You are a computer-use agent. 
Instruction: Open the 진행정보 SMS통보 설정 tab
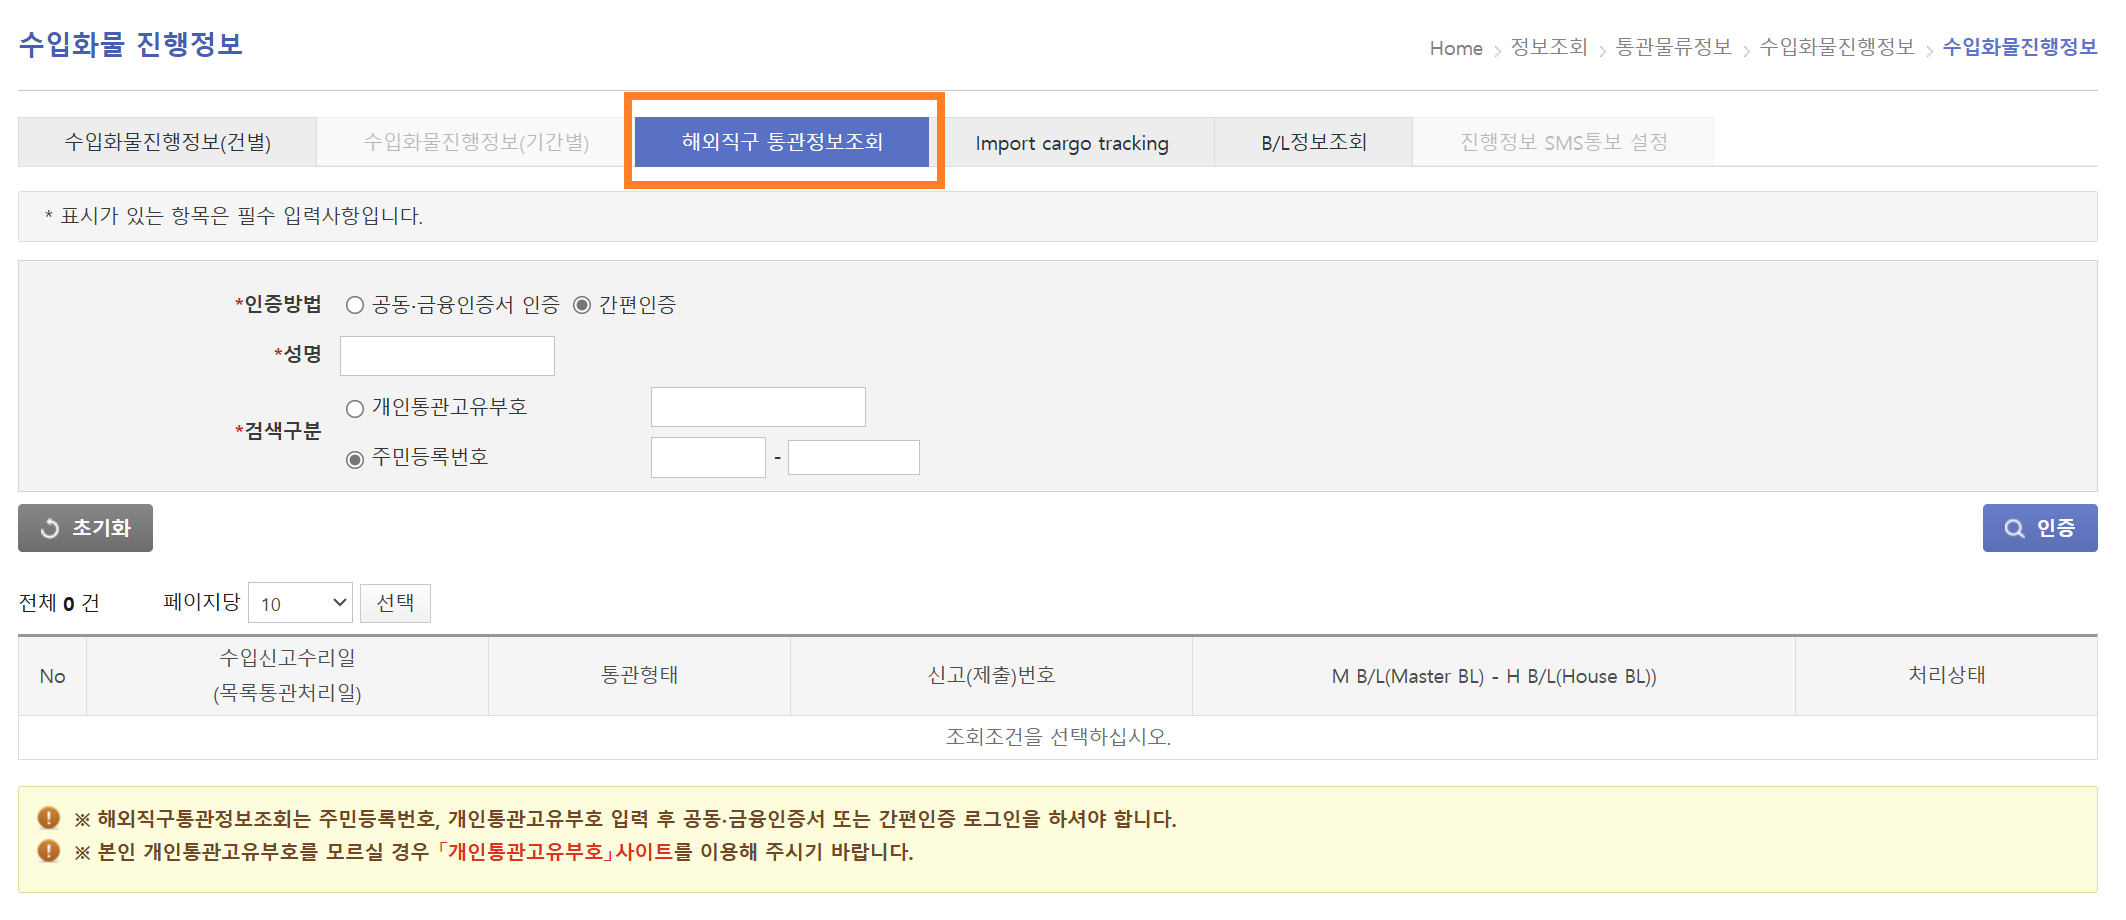[x=1564, y=142]
